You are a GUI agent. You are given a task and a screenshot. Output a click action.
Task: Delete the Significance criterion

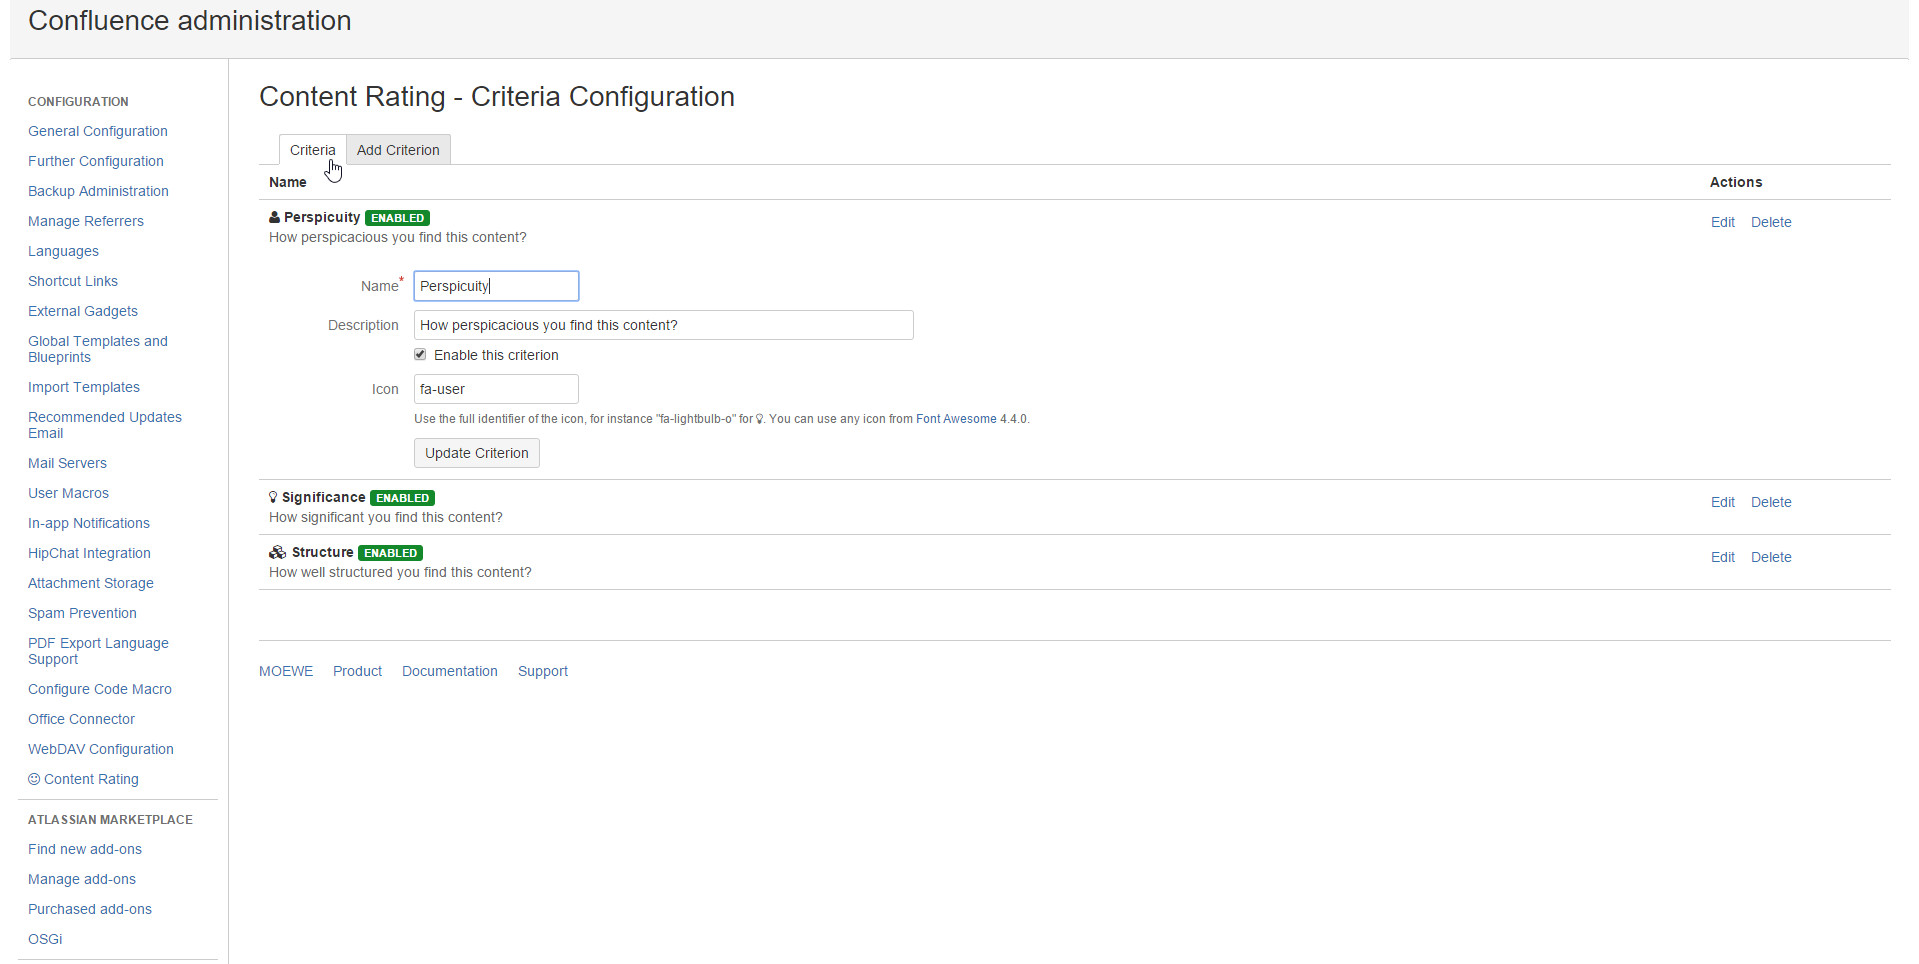coord(1771,502)
